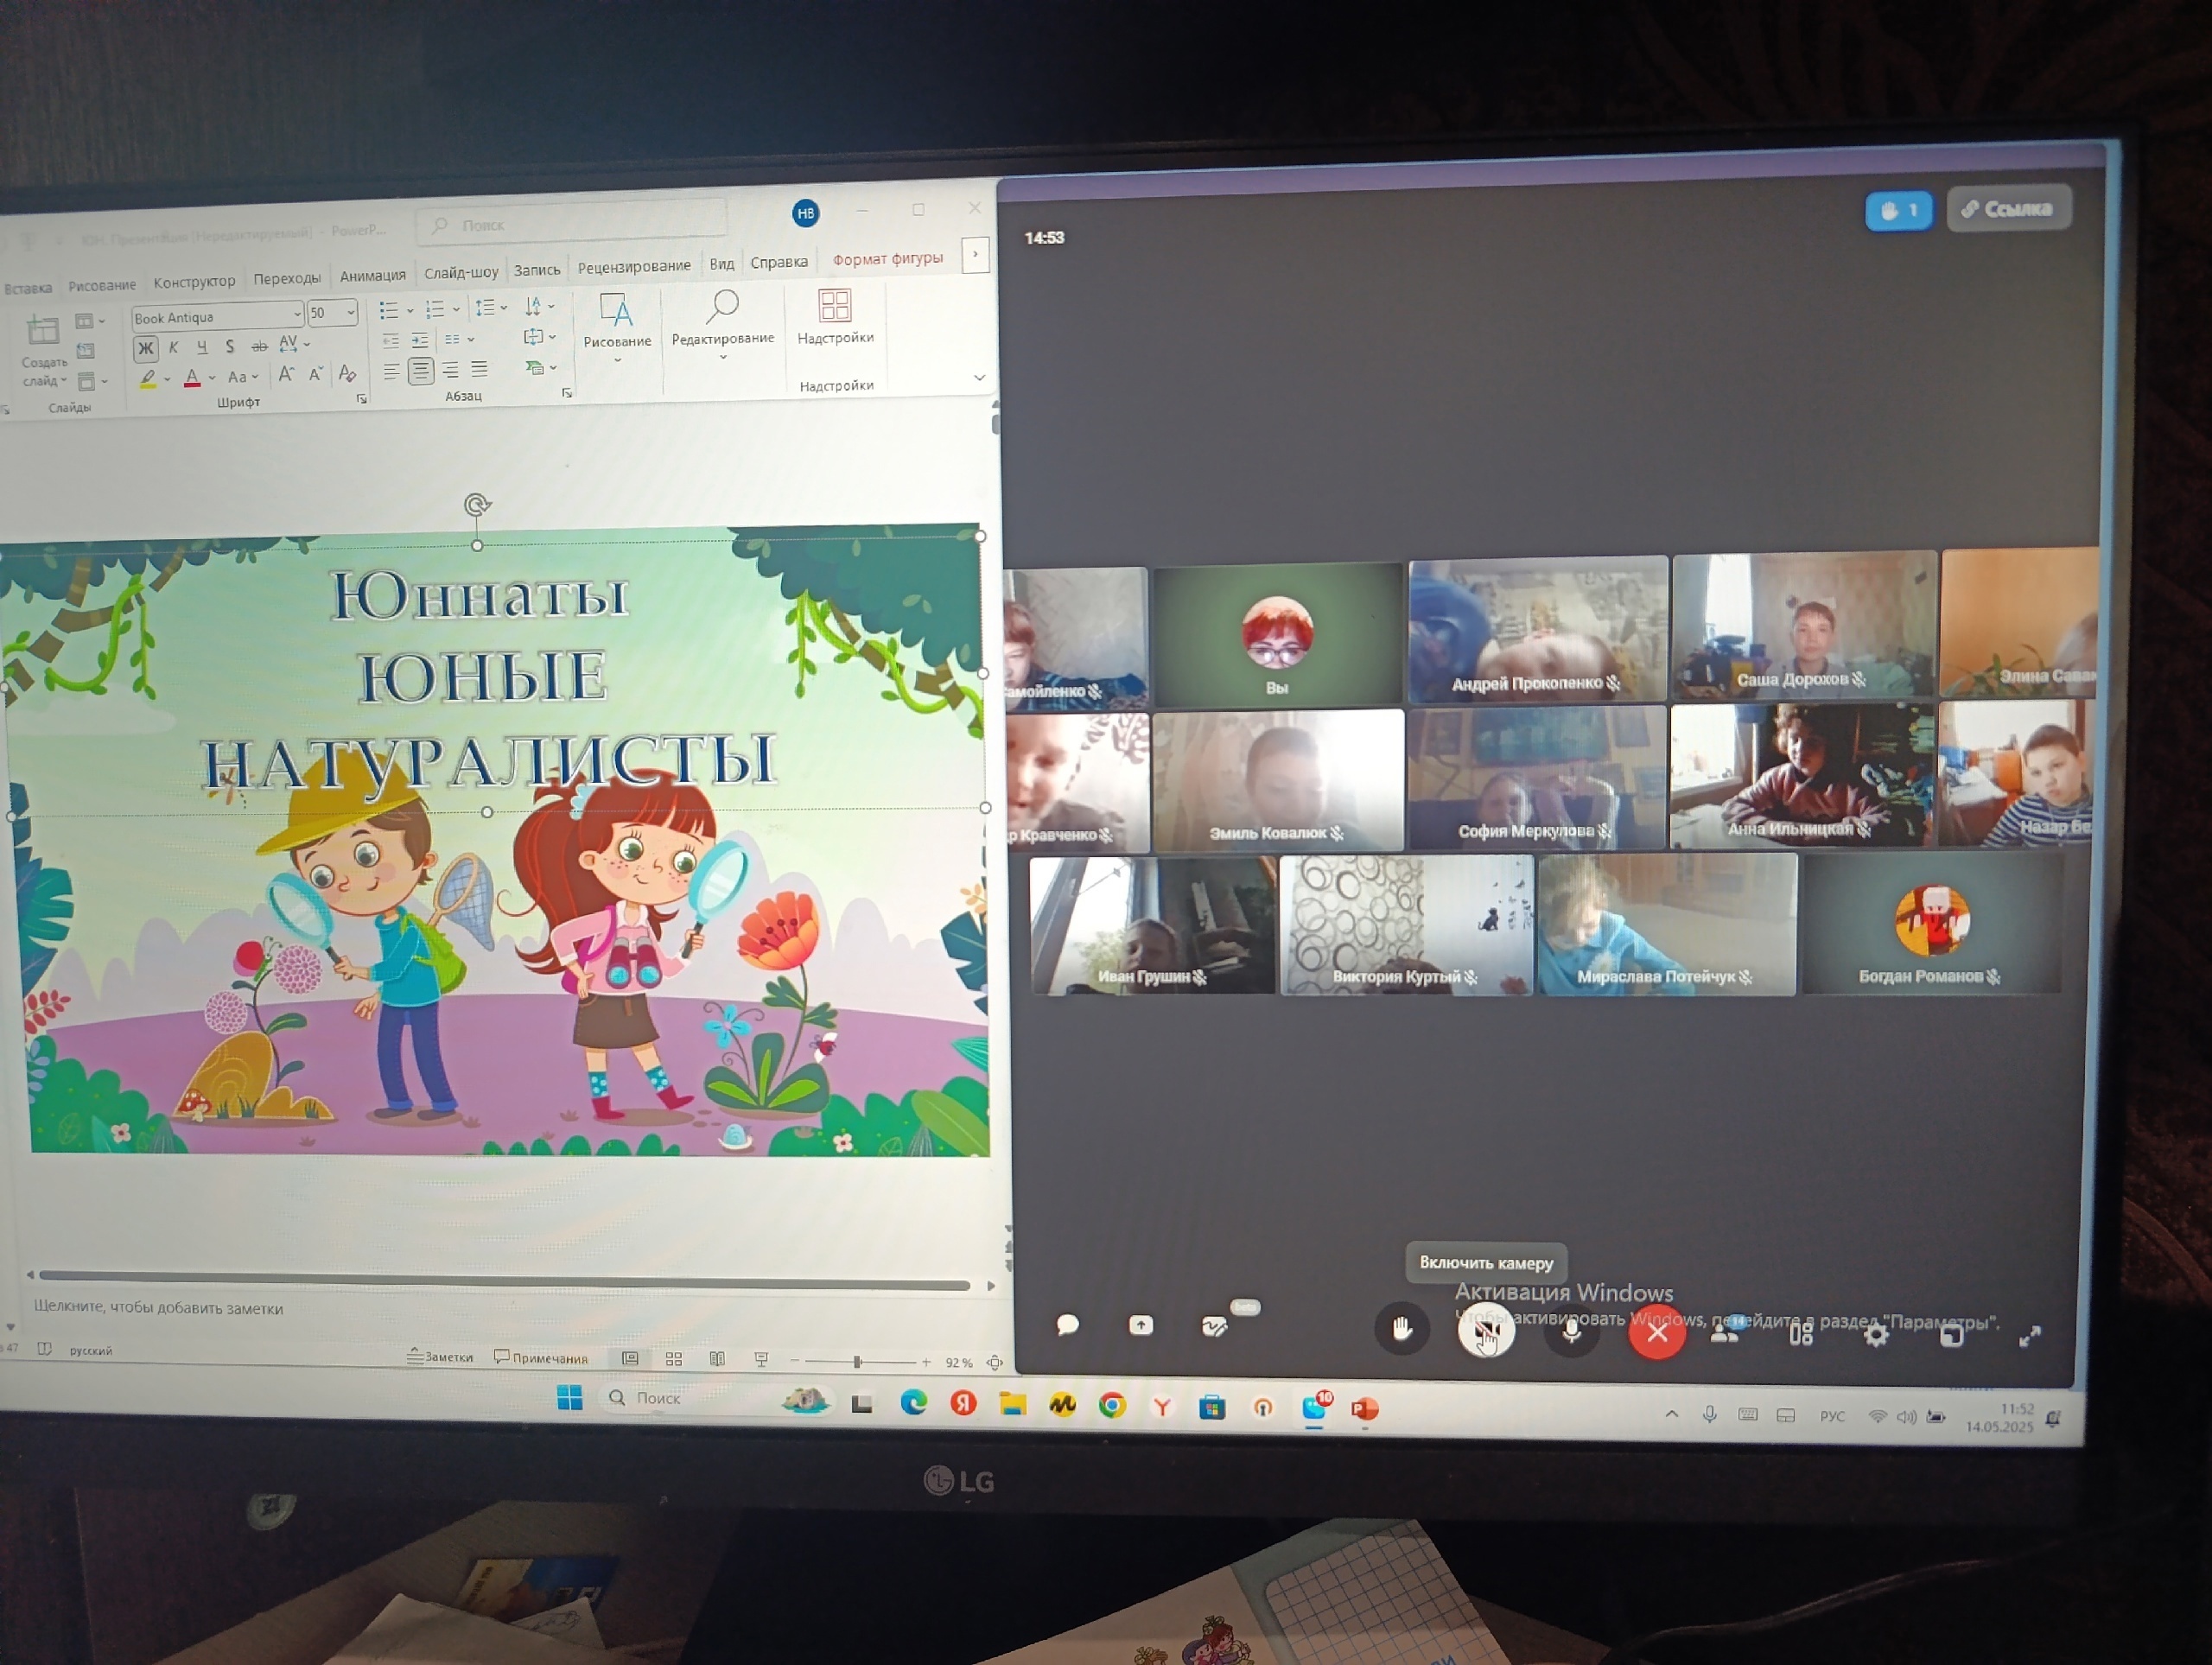Viewport: 2212px width, 1665px height.
Task: Toggle bold (Ж) formatting in PowerPoint
Action: click(x=146, y=348)
